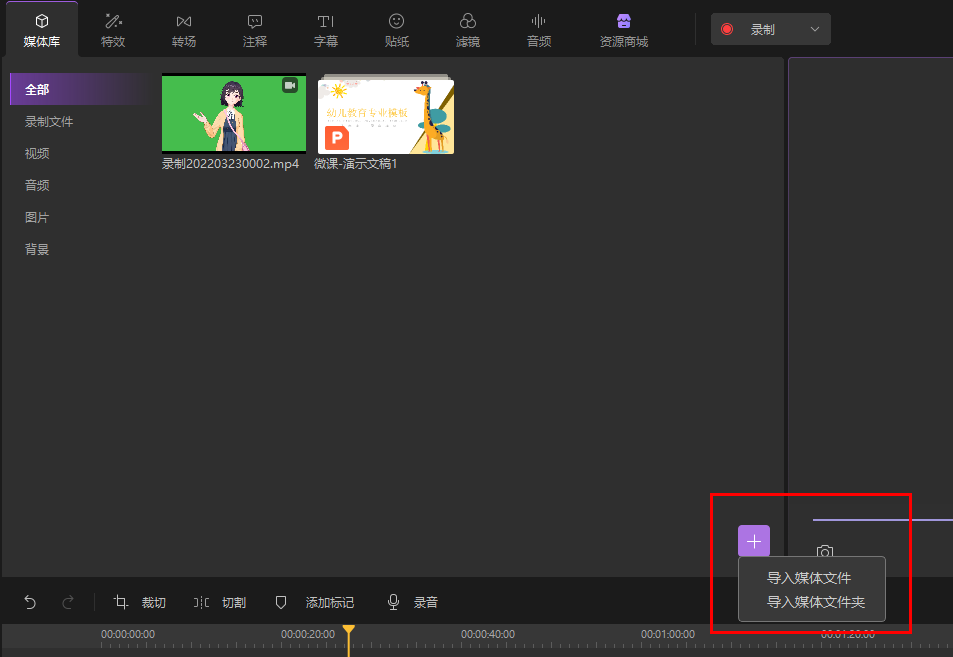The image size is (953, 657).
Task: Click the undo arrow icon
Action: pyautogui.click(x=30, y=602)
